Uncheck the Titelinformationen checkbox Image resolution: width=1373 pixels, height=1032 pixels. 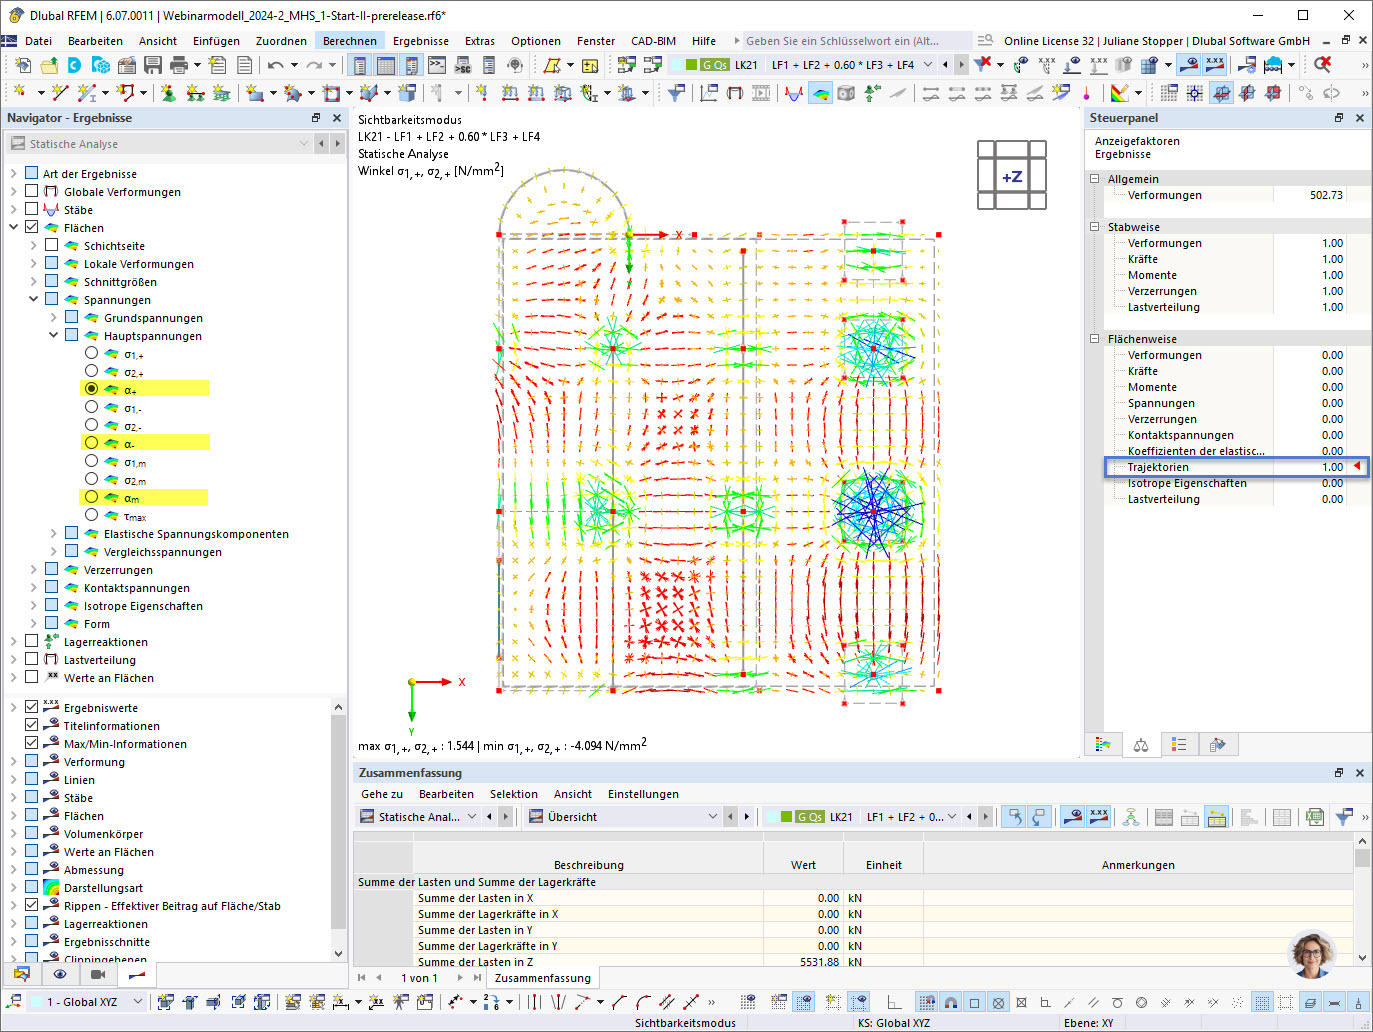coord(31,725)
